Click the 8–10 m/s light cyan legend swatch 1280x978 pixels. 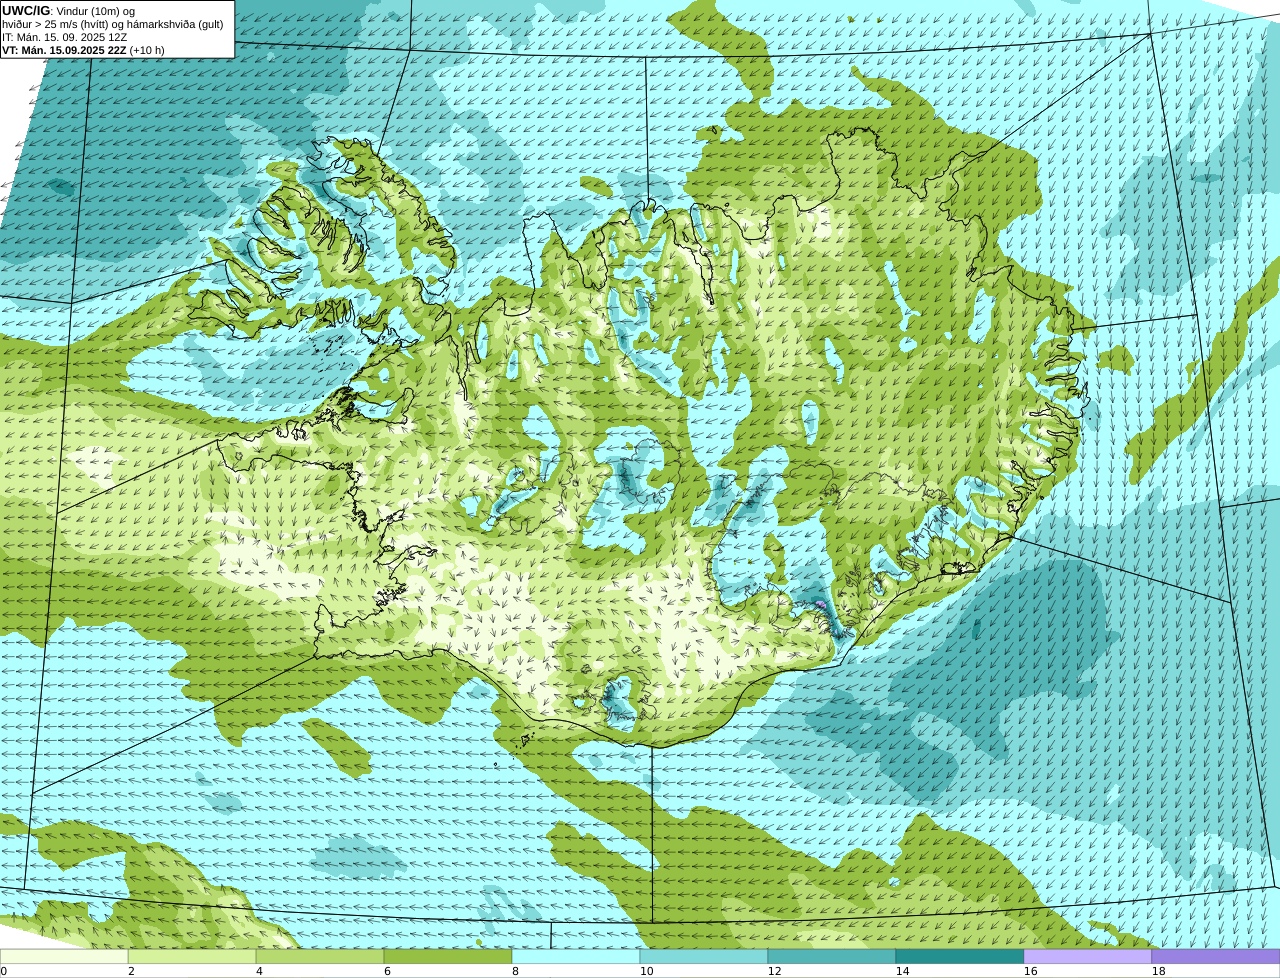click(576, 956)
